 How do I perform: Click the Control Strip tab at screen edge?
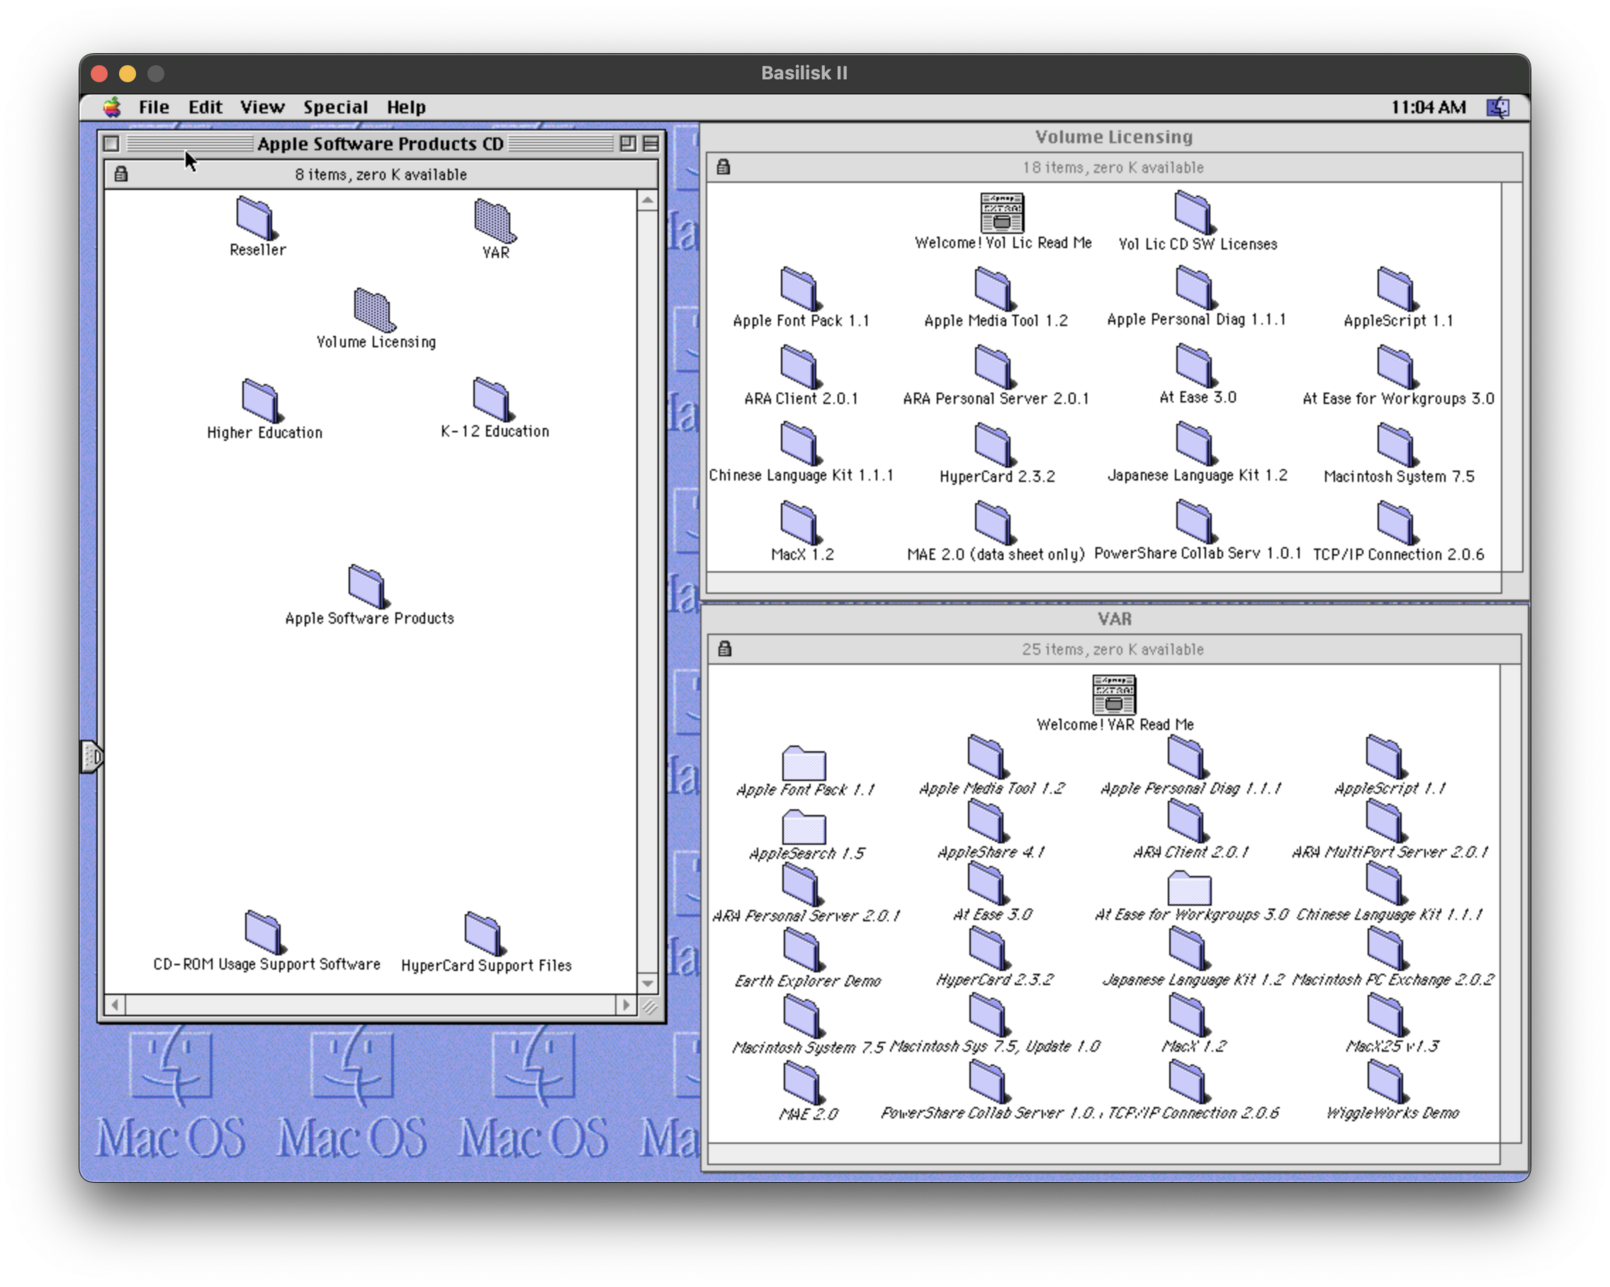point(90,756)
